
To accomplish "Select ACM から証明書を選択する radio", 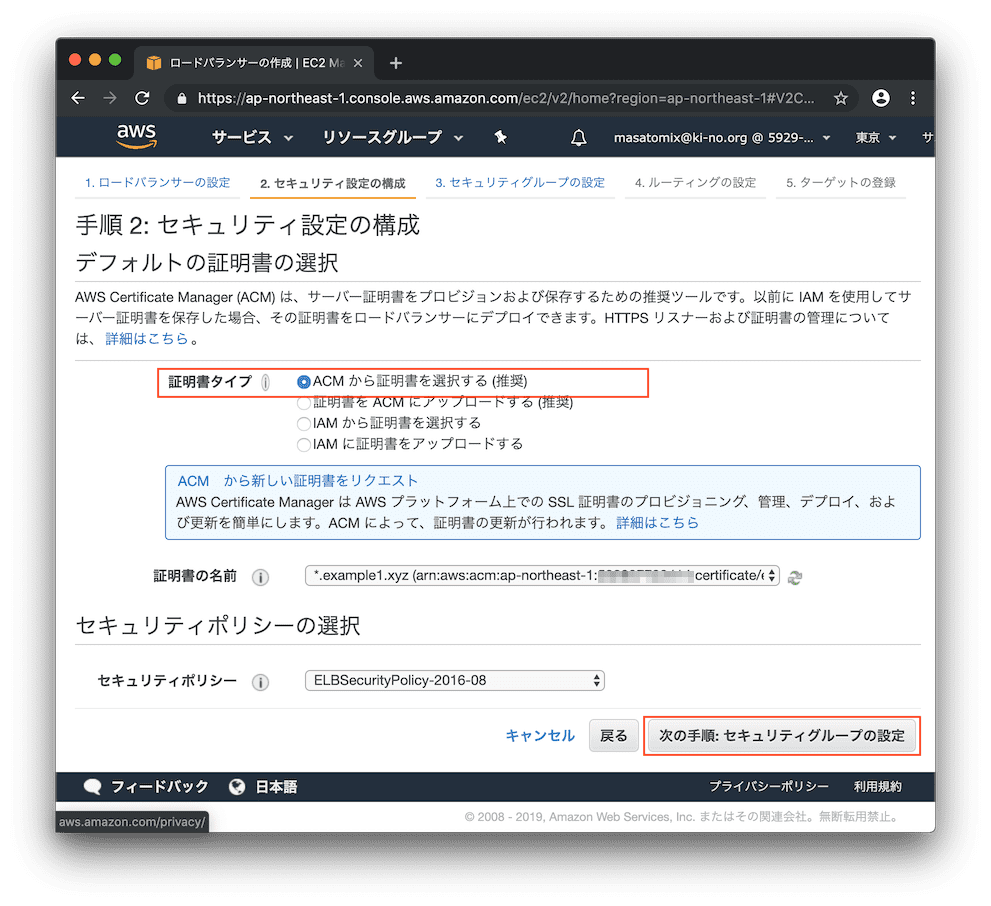I will click(304, 382).
